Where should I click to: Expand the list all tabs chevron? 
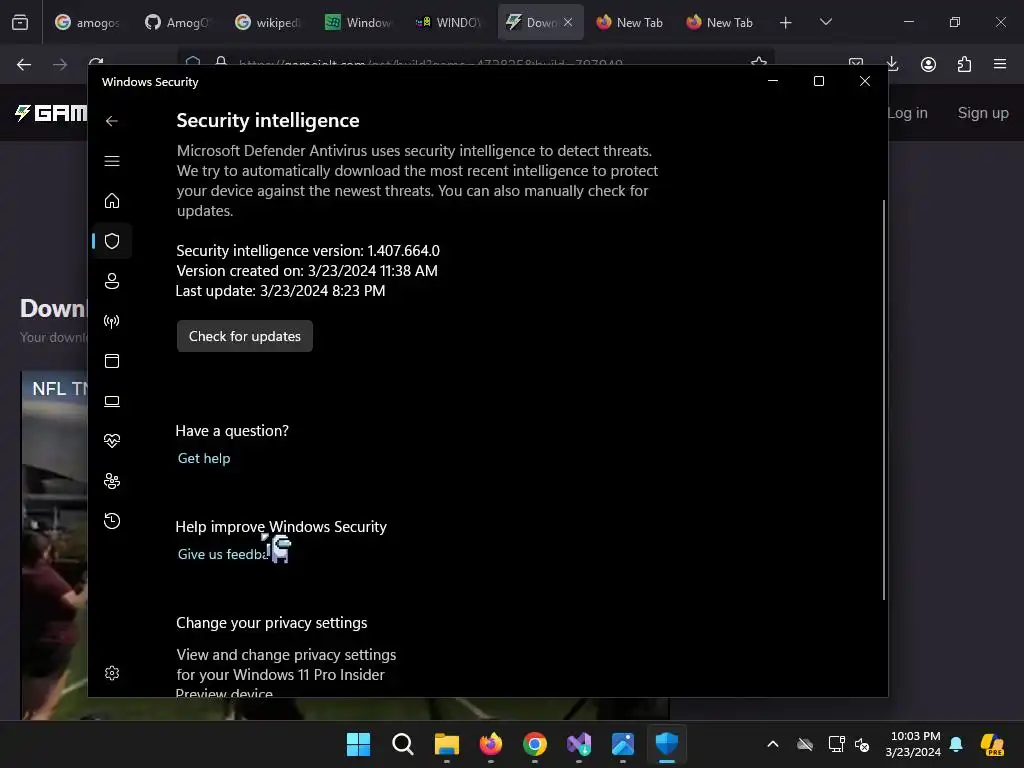825,22
